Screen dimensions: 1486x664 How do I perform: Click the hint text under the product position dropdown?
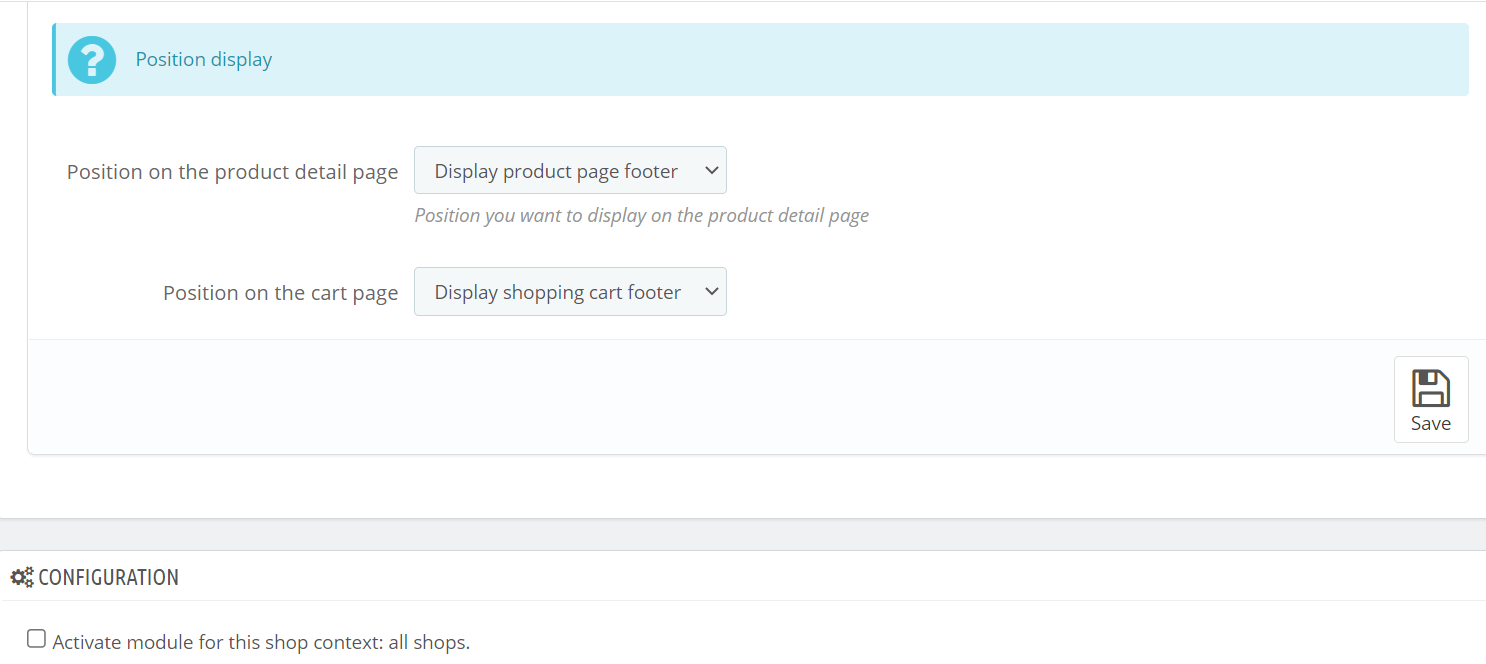(641, 215)
